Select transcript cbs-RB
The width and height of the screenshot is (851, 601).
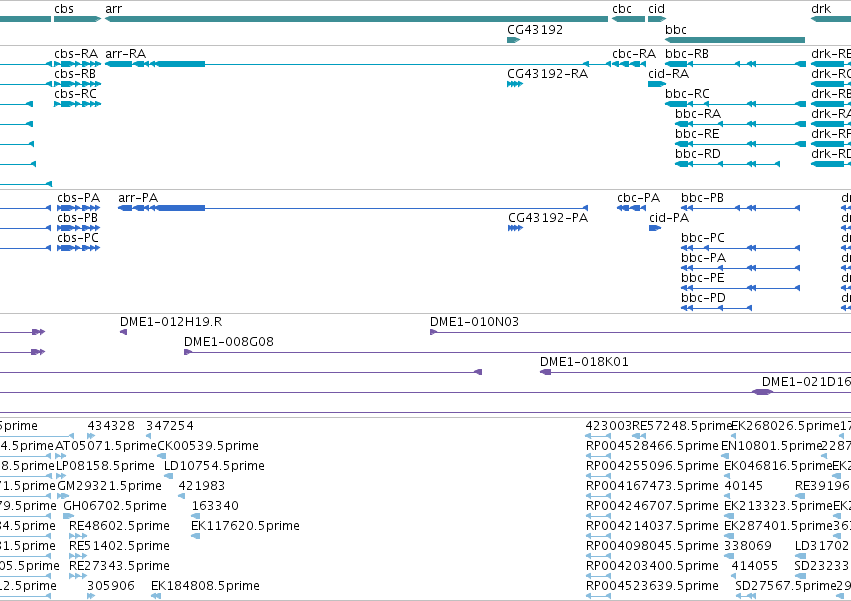[78, 84]
